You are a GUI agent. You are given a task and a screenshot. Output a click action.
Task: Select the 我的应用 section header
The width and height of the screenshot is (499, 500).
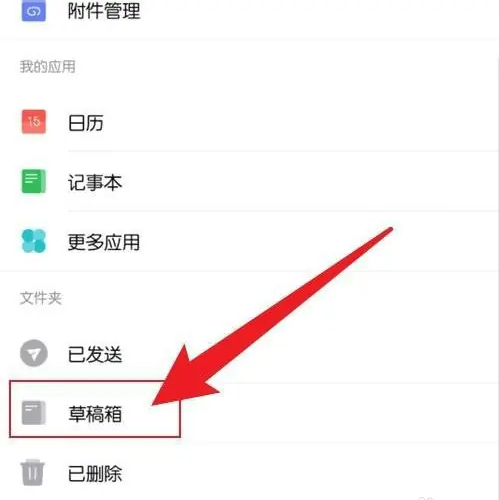click(48, 67)
